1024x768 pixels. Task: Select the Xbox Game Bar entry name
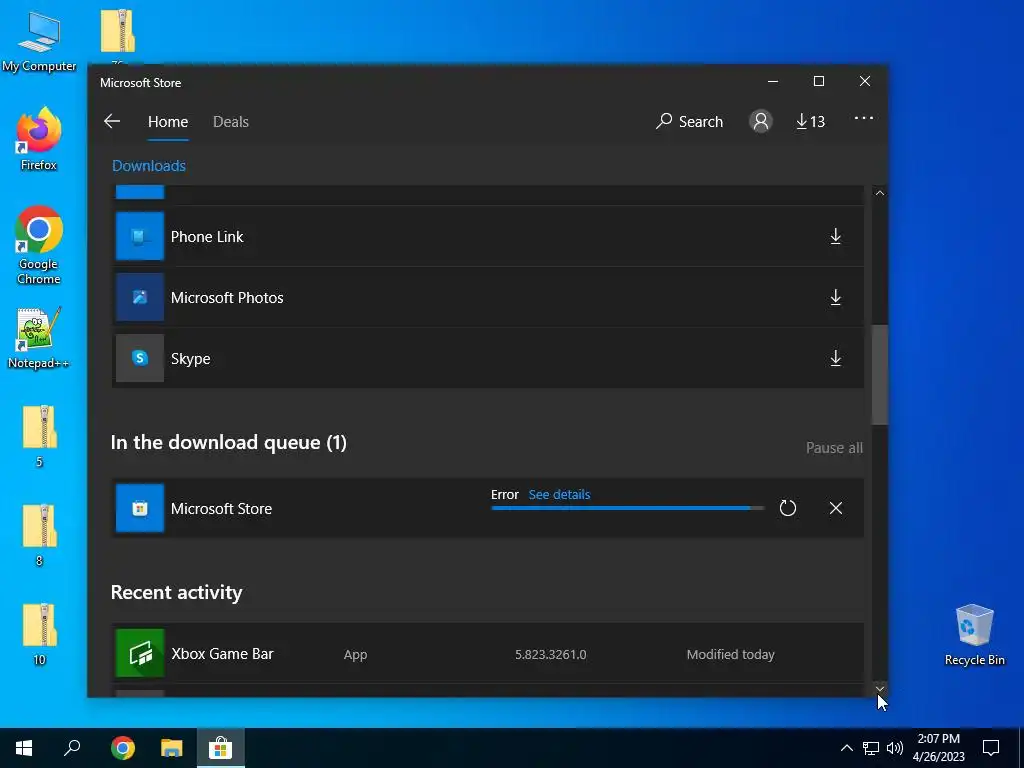click(222, 654)
